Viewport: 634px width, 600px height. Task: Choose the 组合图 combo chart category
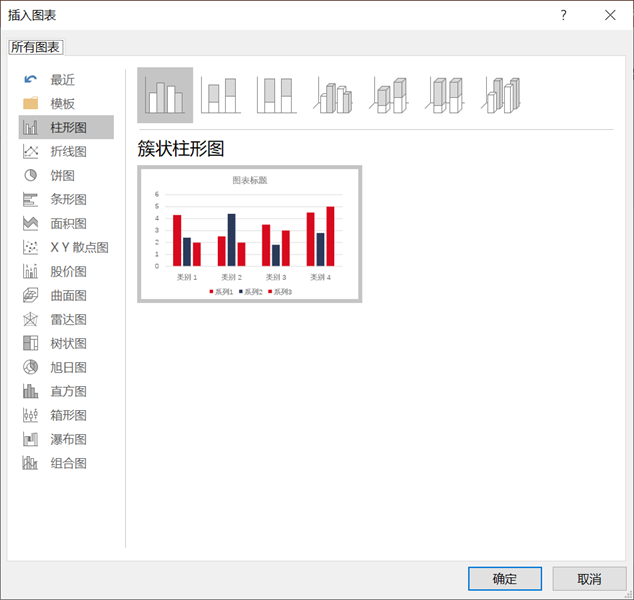[66, 463]
